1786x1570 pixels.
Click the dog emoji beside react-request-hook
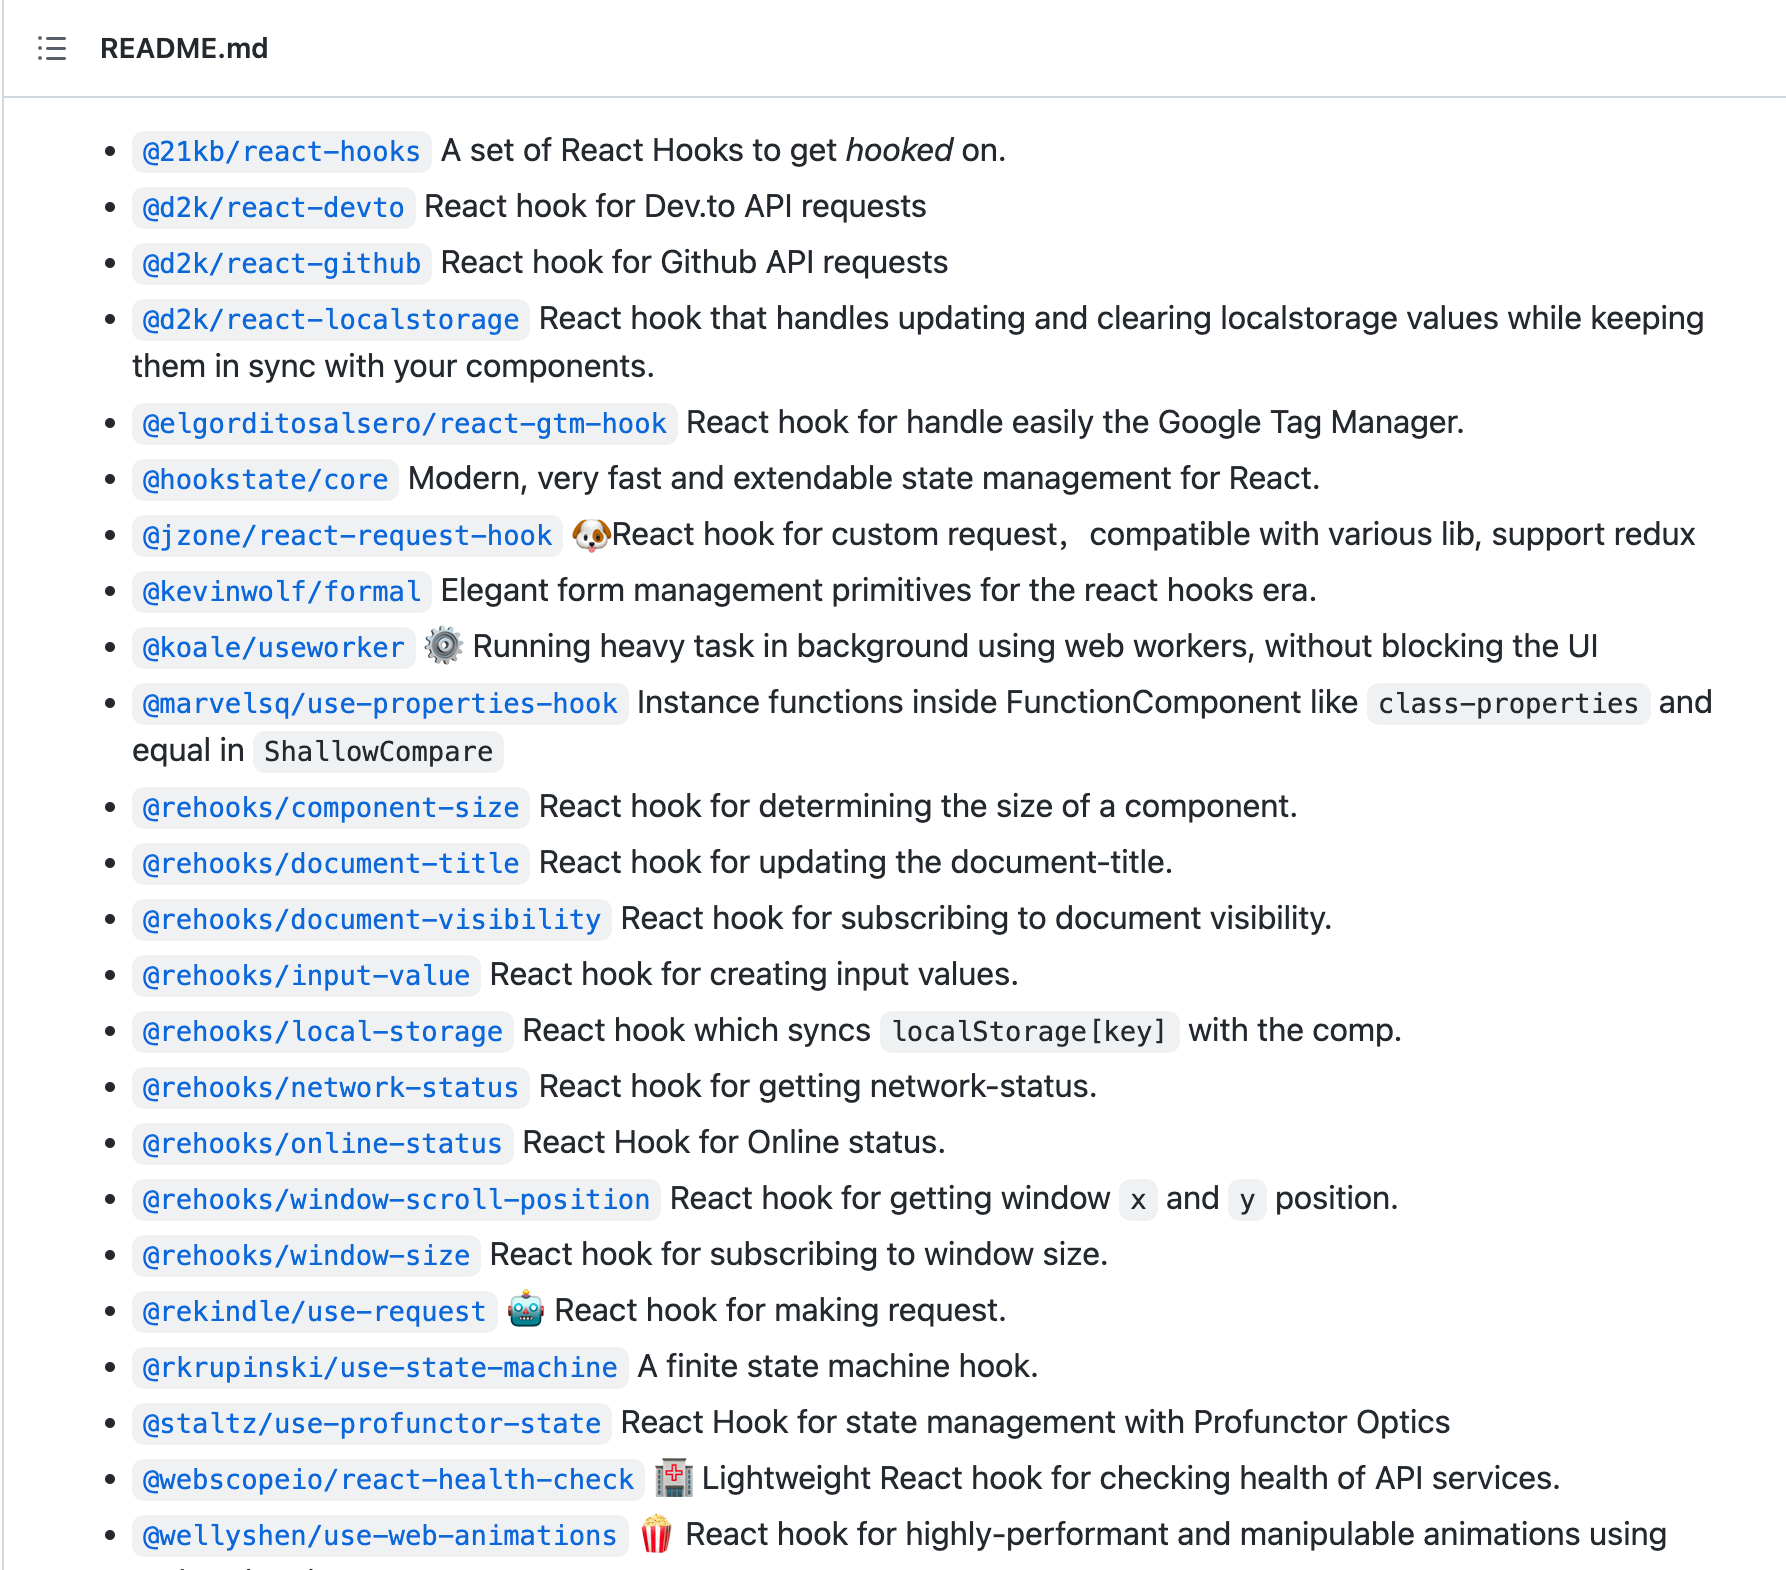(x=590, y=535)
